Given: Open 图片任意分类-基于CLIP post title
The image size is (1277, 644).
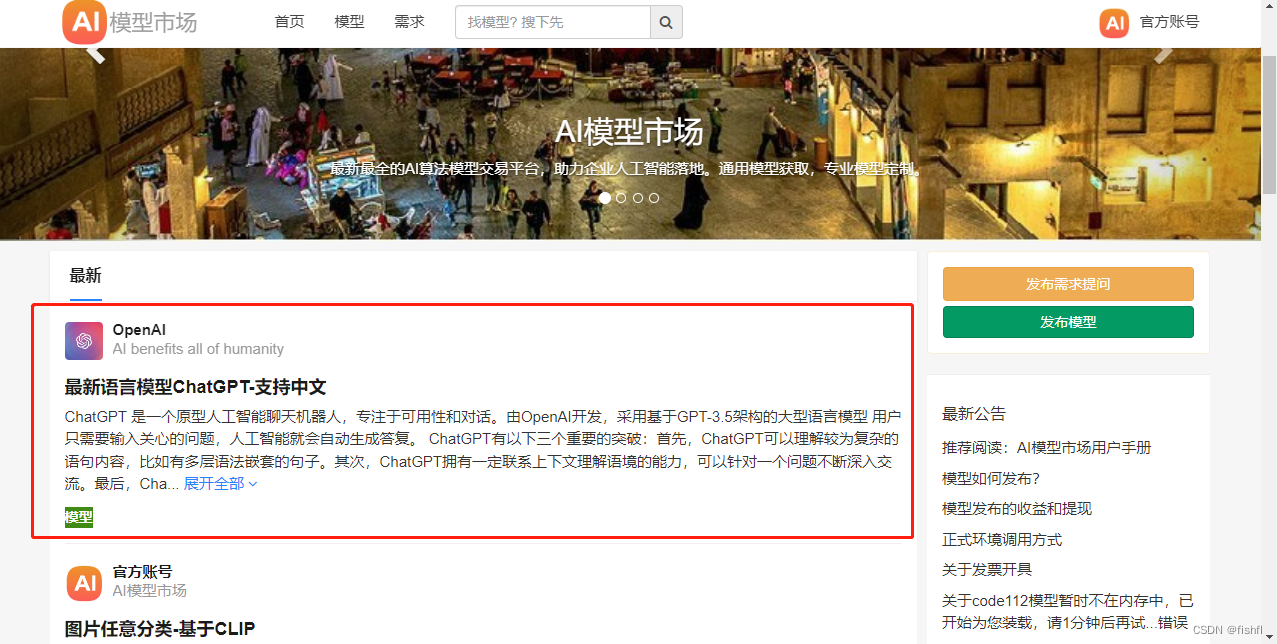Looking at the screenshot, I should [160, 629].
